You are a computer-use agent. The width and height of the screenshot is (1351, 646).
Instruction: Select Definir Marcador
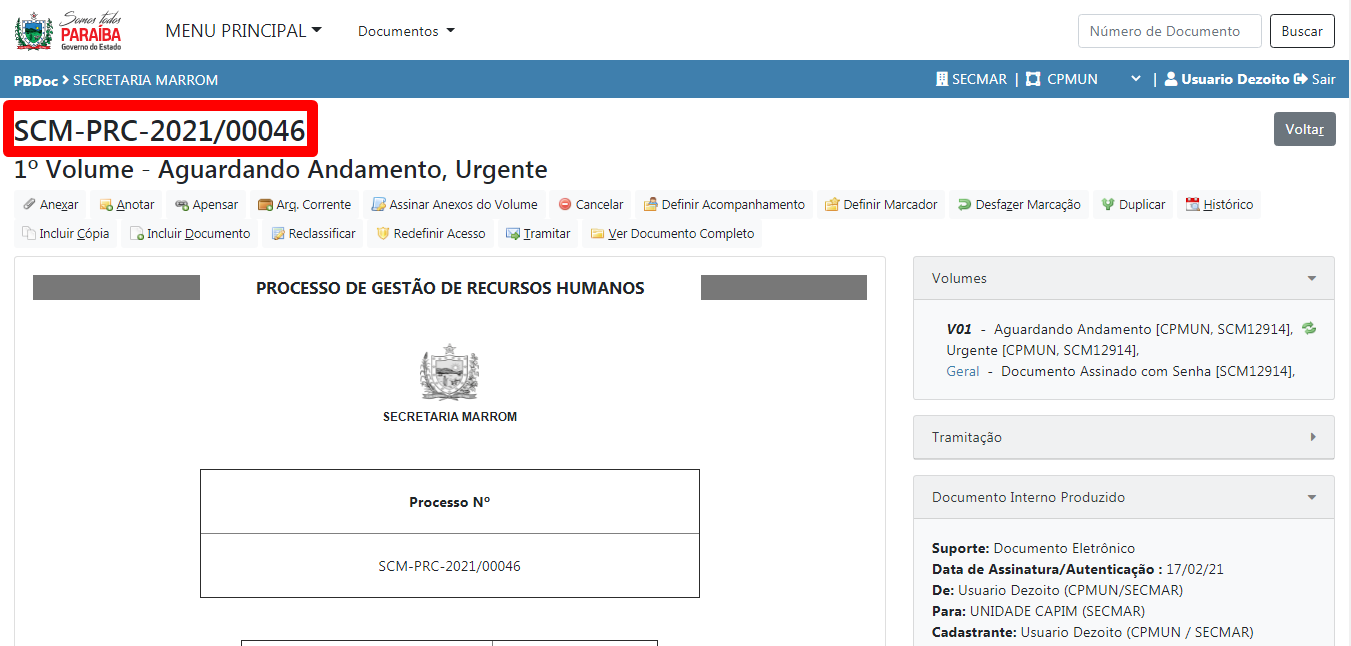(x=881, y=204)
